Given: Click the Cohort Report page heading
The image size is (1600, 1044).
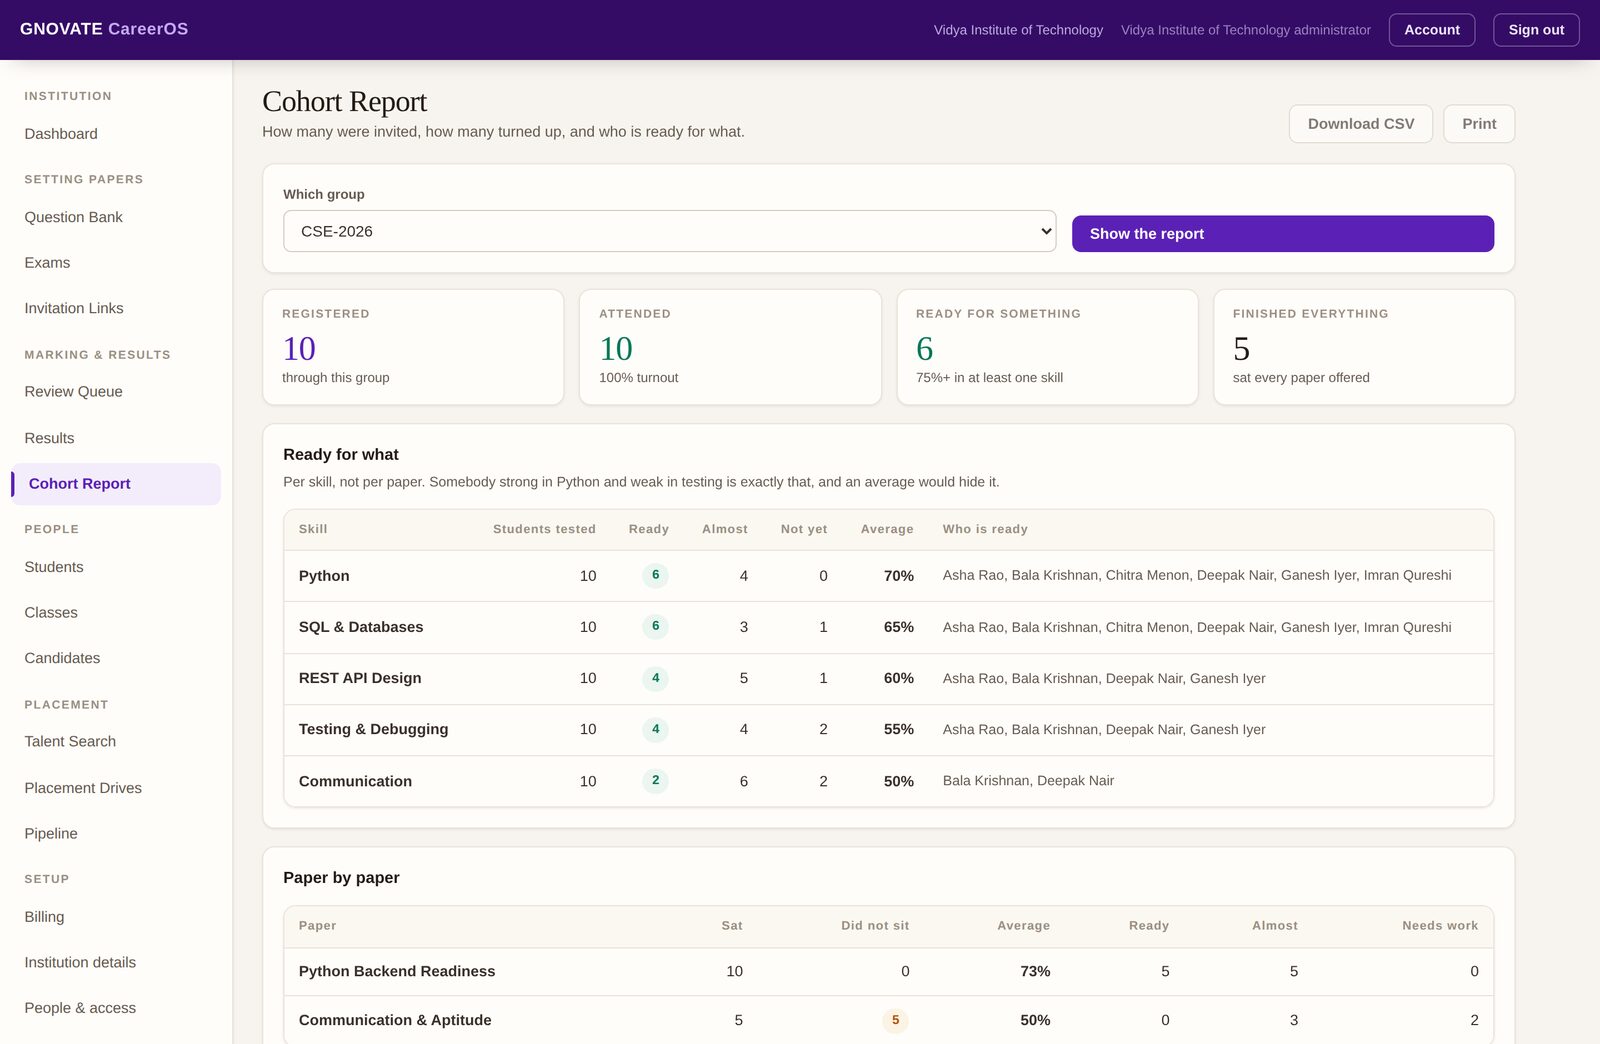Looking at the screenshot, I should click(344, 102).
